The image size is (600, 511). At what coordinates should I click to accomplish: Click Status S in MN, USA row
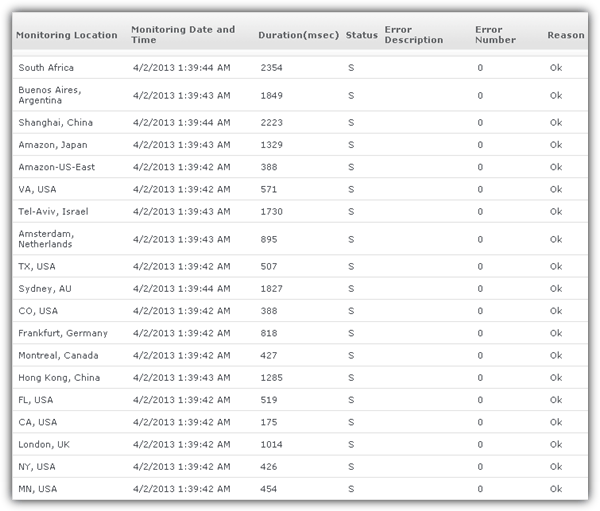click(x=351, y=488)
